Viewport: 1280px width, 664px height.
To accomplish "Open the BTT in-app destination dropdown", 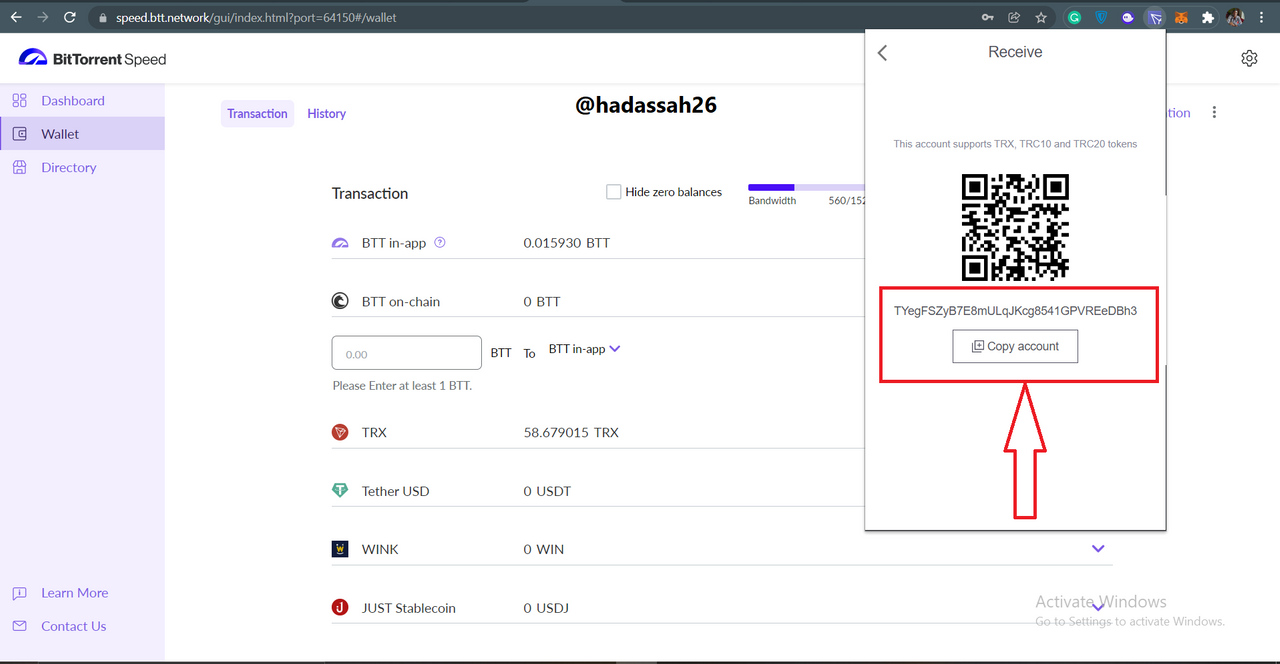I will click(585, 349).
